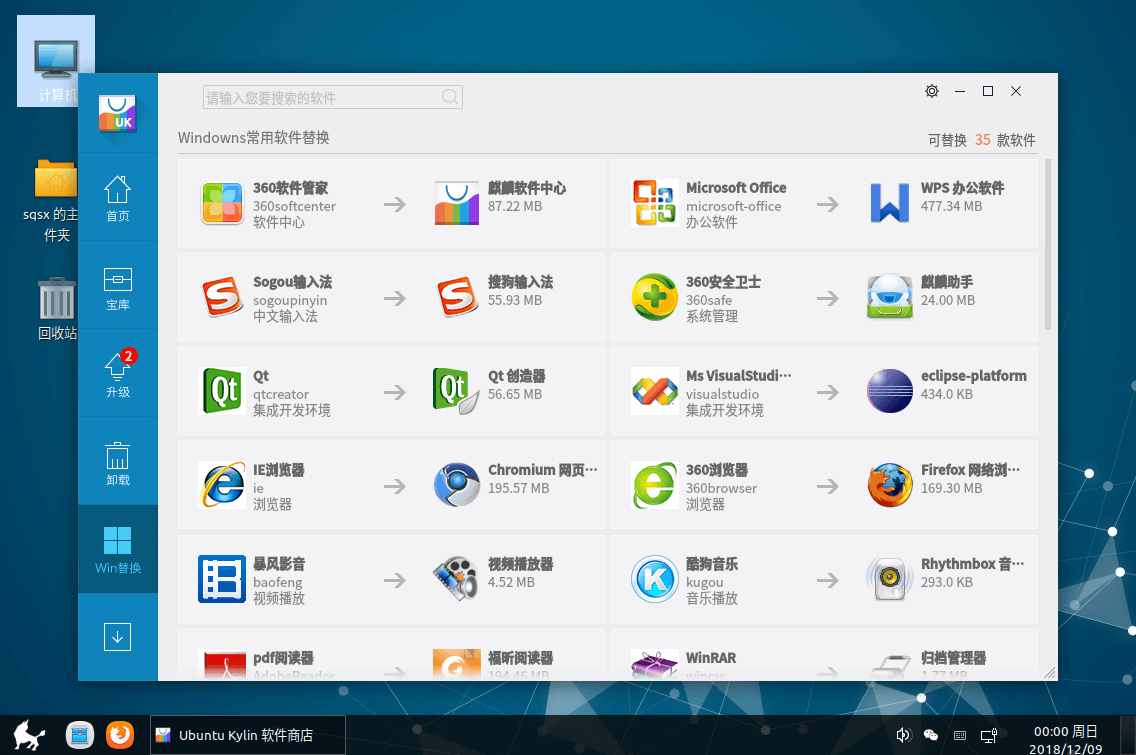Select the WinRAR entry title
This screenshot has width=1136, height=755.
pyautogui.click(x=711, y=658)
